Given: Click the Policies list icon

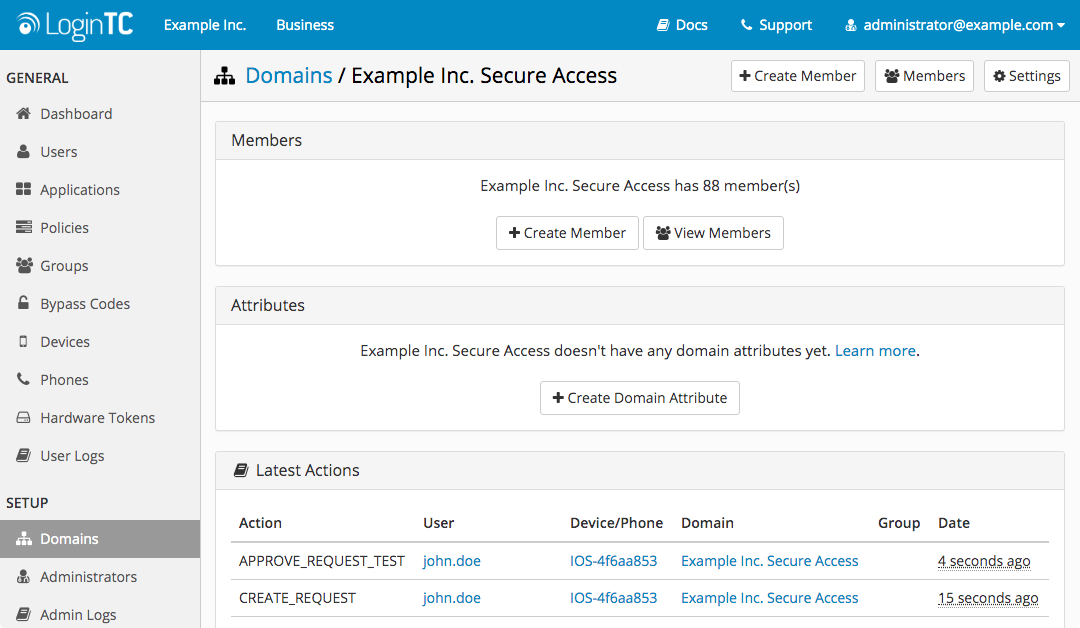Looking at the screenshot, I should pyautogui.click(x=23, y=227).
